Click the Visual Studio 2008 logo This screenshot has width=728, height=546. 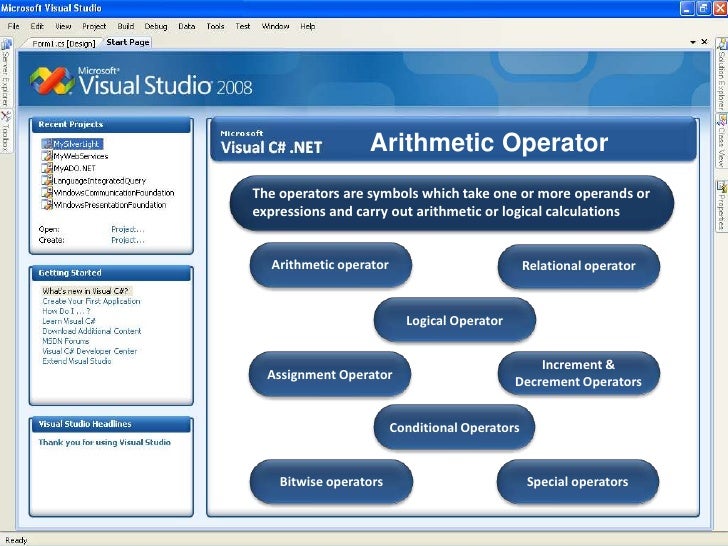pyautogui.click(x=141, y=81)
